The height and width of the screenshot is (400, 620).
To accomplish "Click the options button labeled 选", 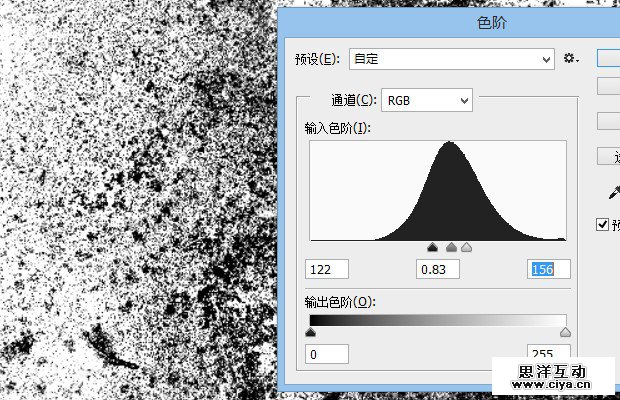I will pyautogui.click(x=609, y=156).
